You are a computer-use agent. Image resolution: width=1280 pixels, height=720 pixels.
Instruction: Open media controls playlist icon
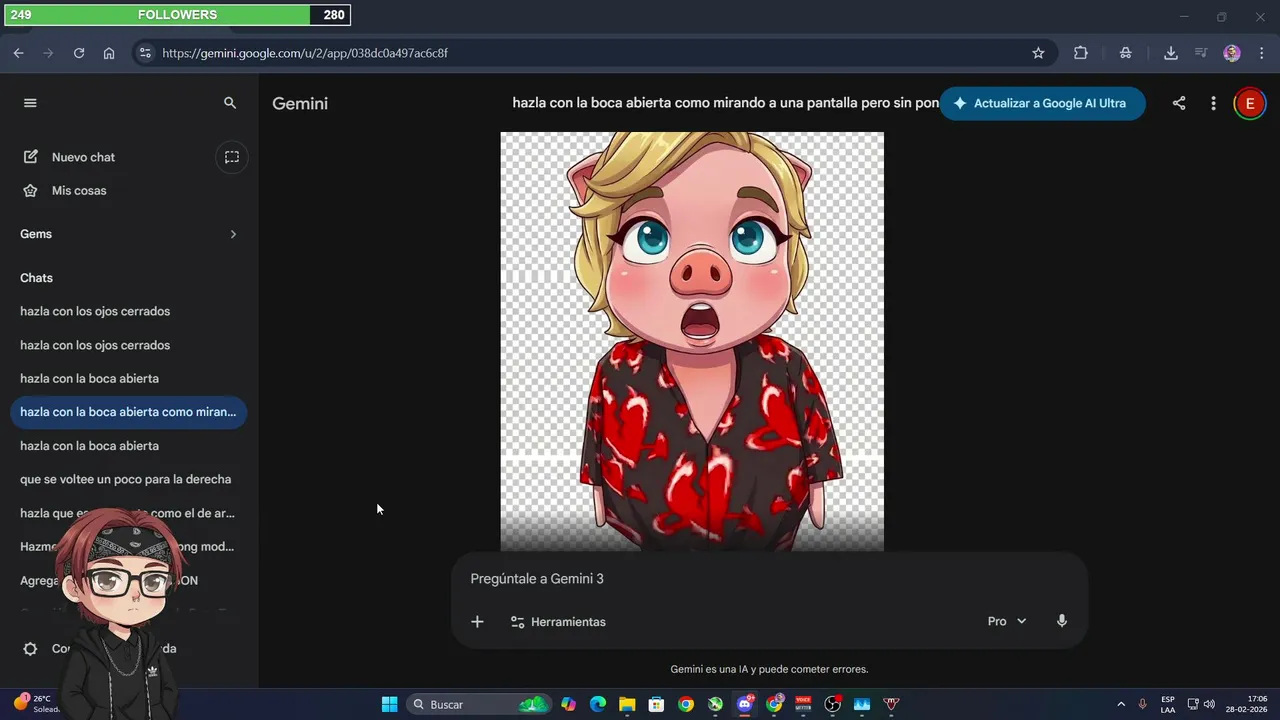click(x=1201, y=53)
